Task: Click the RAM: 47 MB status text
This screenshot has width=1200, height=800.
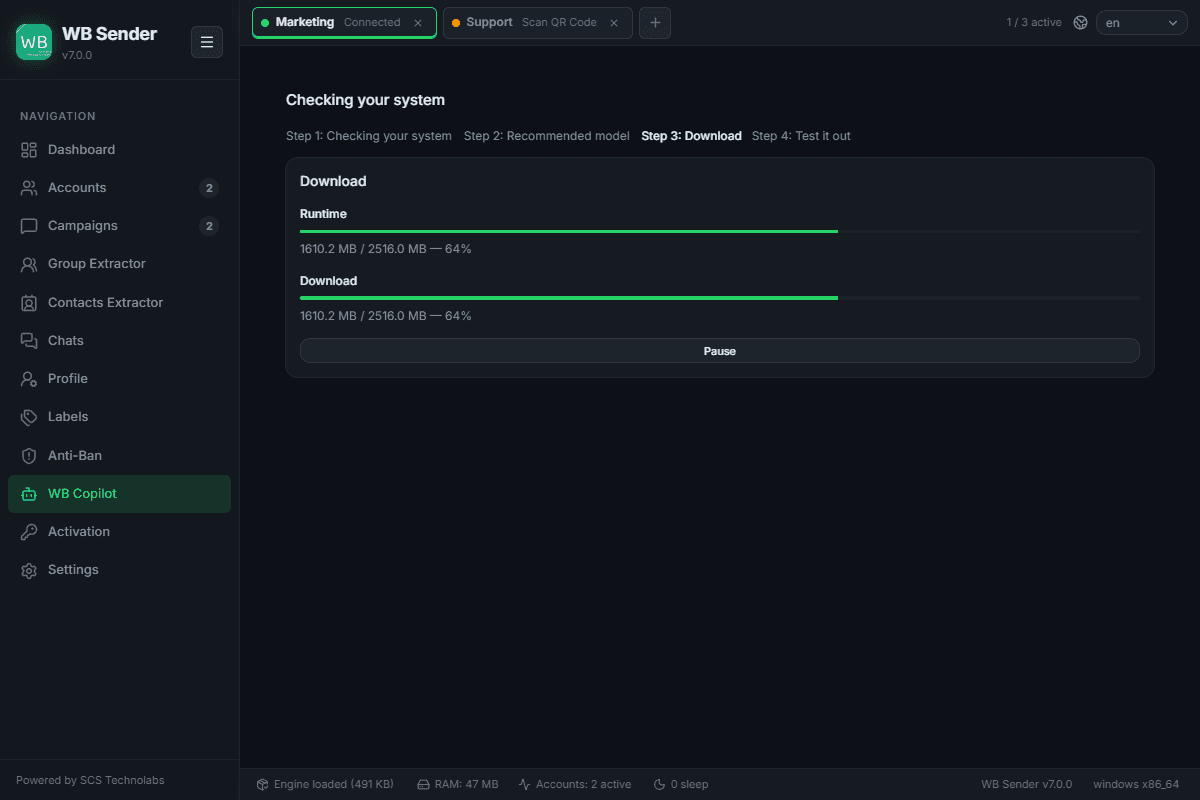Action: pyautogui.click(x=466, y=785)
